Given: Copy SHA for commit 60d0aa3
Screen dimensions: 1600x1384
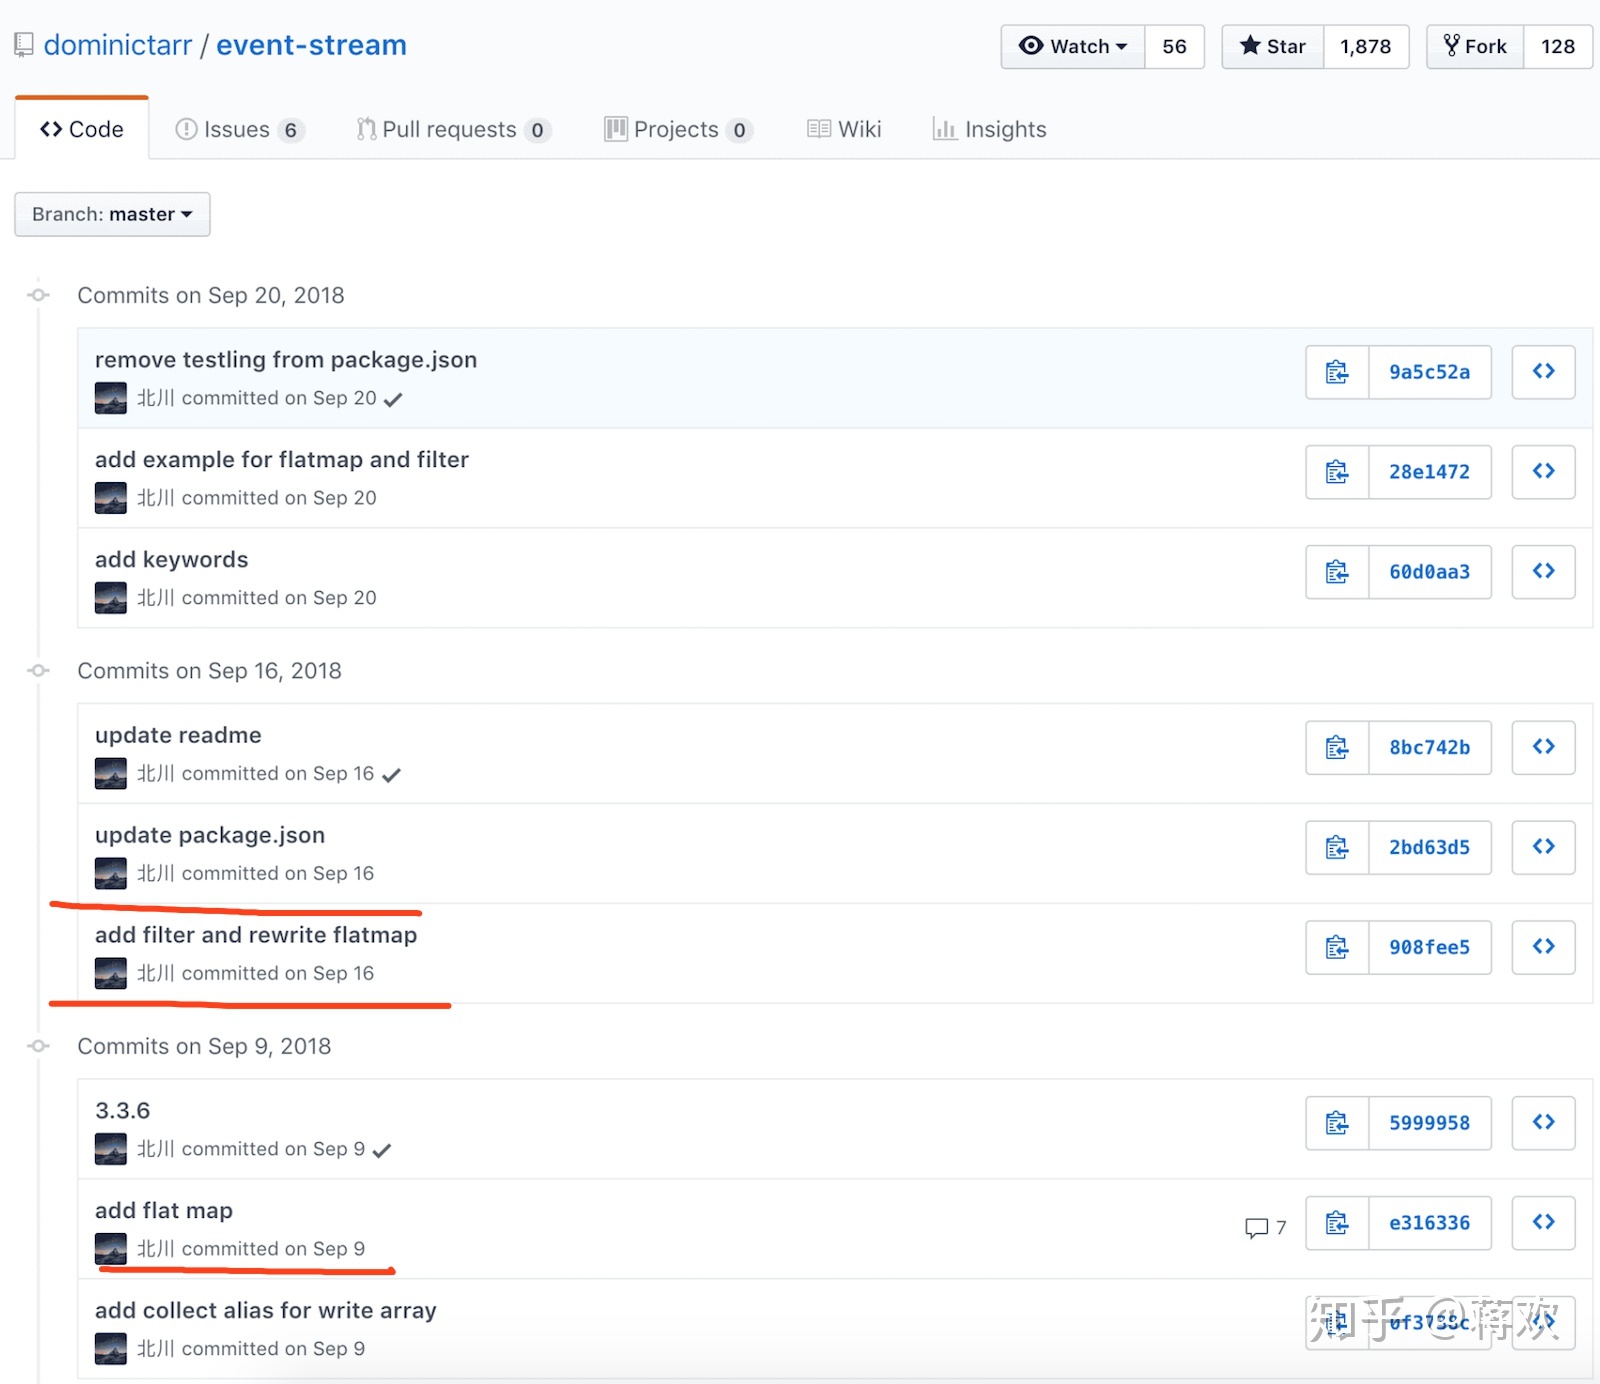Looking at the screenshot, I should [1337, 572].
